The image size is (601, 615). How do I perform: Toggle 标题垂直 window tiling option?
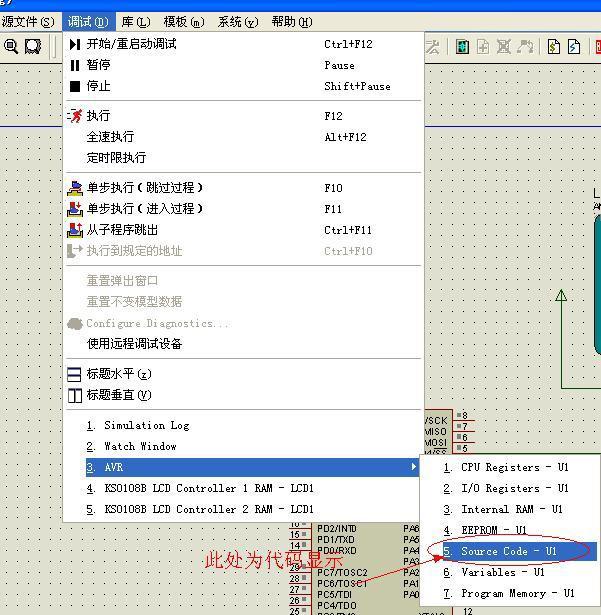point(118,395)
